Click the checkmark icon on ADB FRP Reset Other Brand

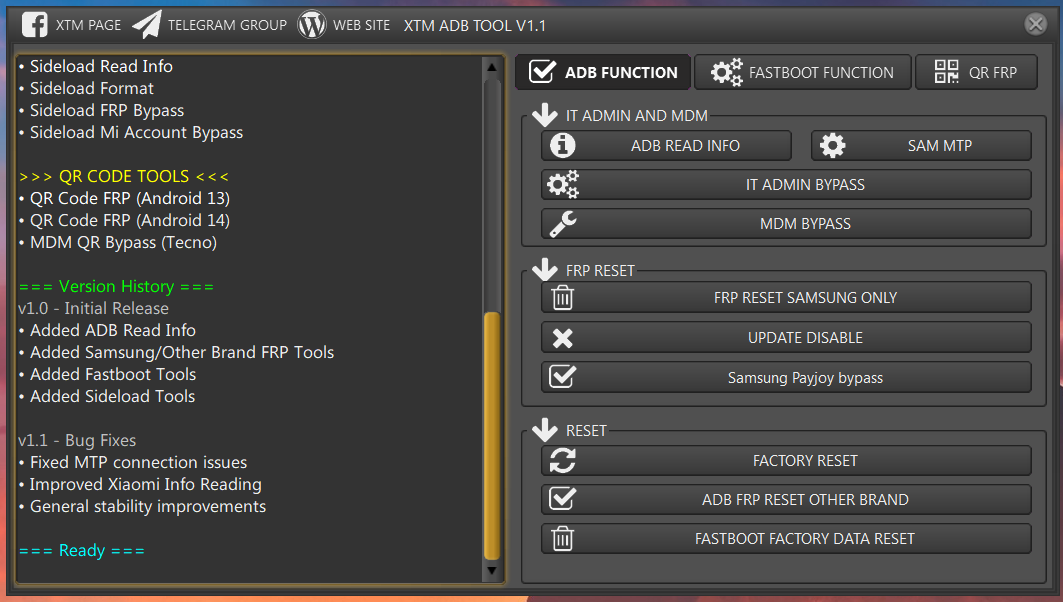coord(563,498)
